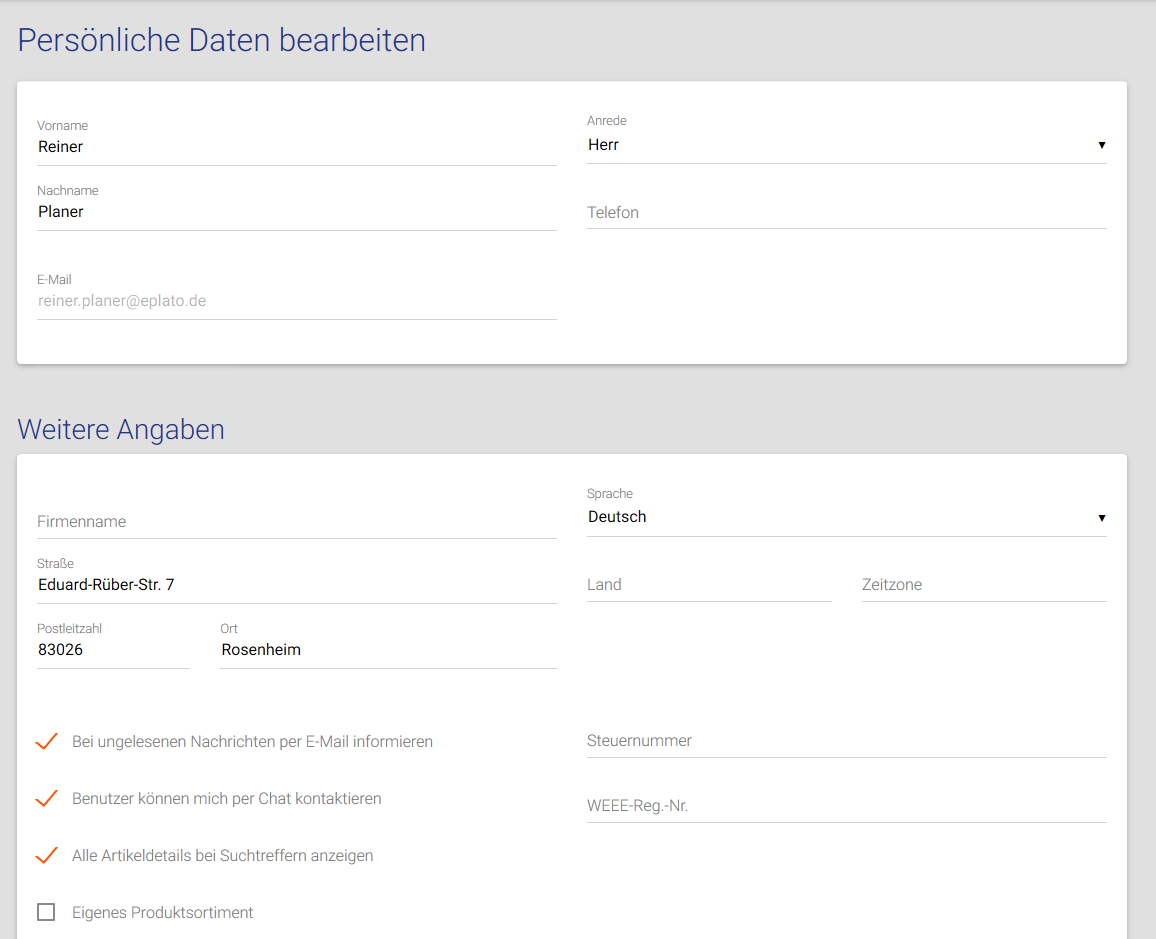Uncheck email notification for unread messages
Image resolution: width=1156 pixels, height=939 pixels.
46,742
